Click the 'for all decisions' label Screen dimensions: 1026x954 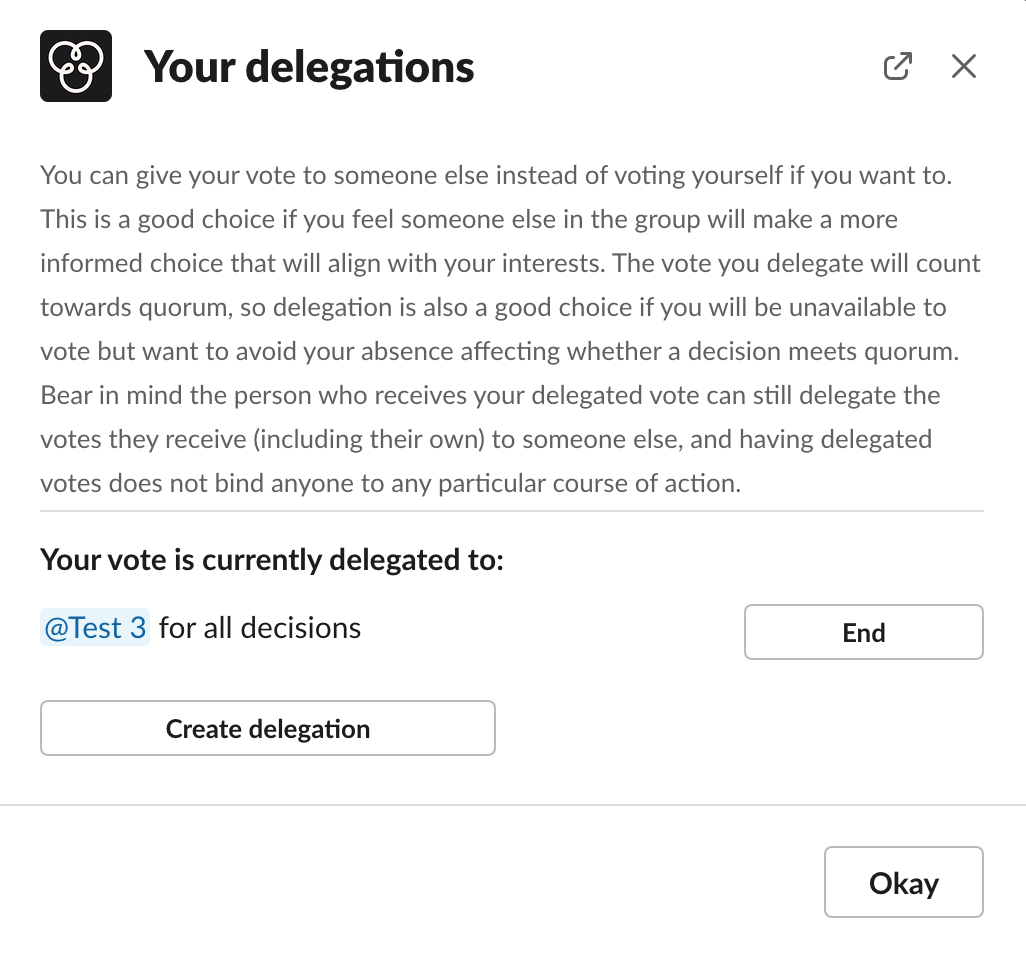click(258, 627)
